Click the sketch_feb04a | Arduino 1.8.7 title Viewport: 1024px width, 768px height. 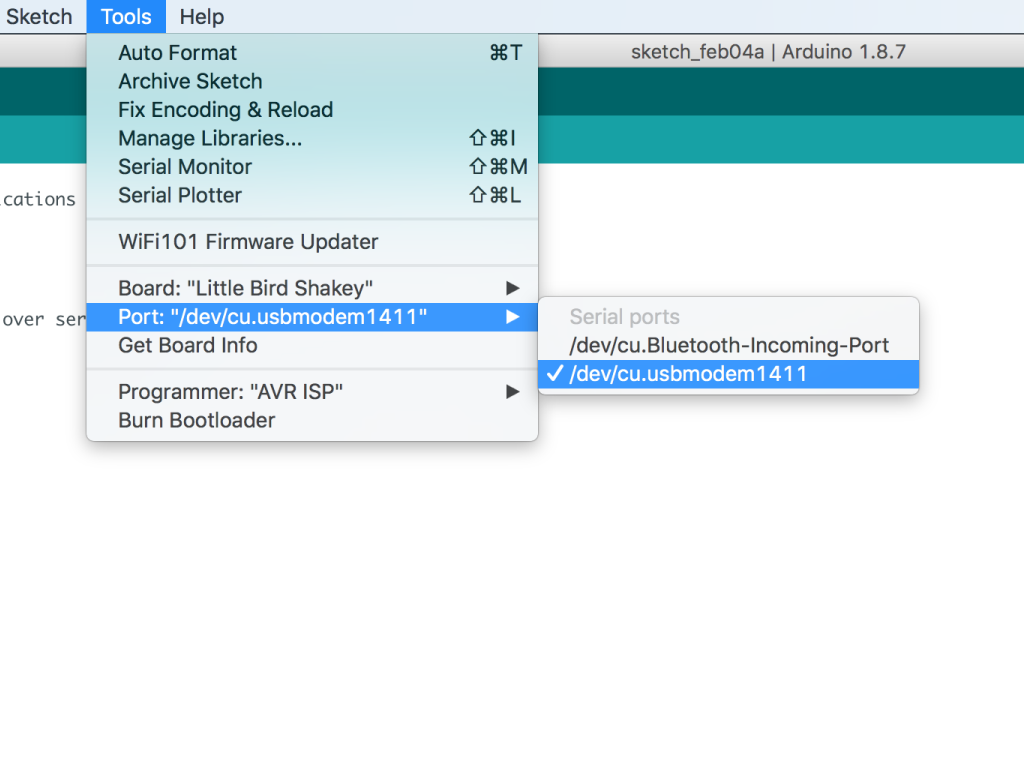click(x=768, y=52)
